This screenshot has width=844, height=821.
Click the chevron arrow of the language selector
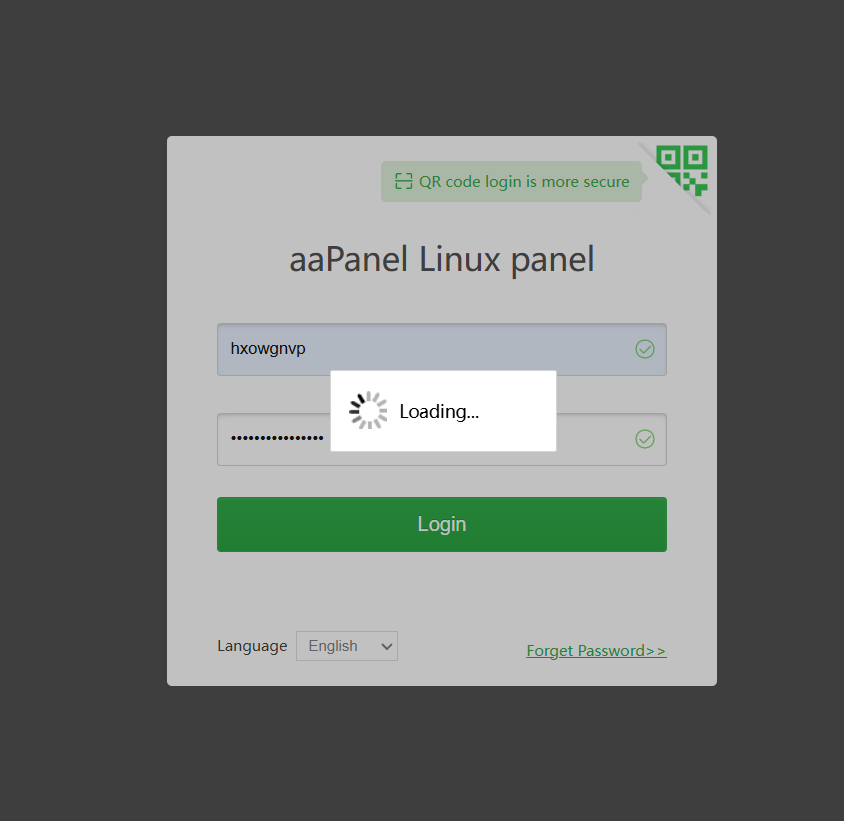[386, 647]
